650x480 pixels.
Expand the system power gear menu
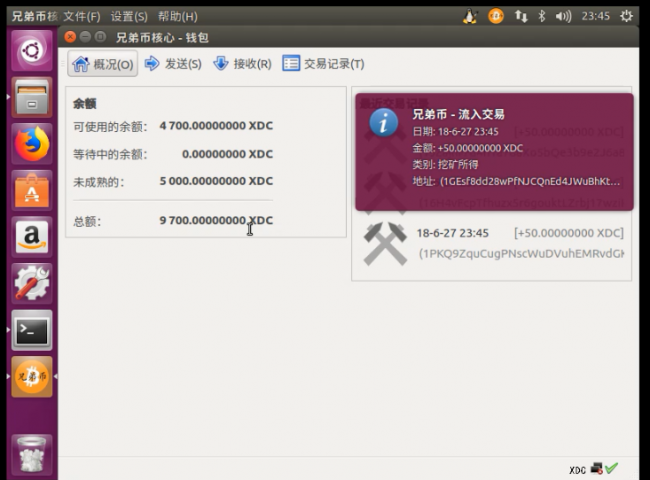pyautogui.click(x=627, y=16)
